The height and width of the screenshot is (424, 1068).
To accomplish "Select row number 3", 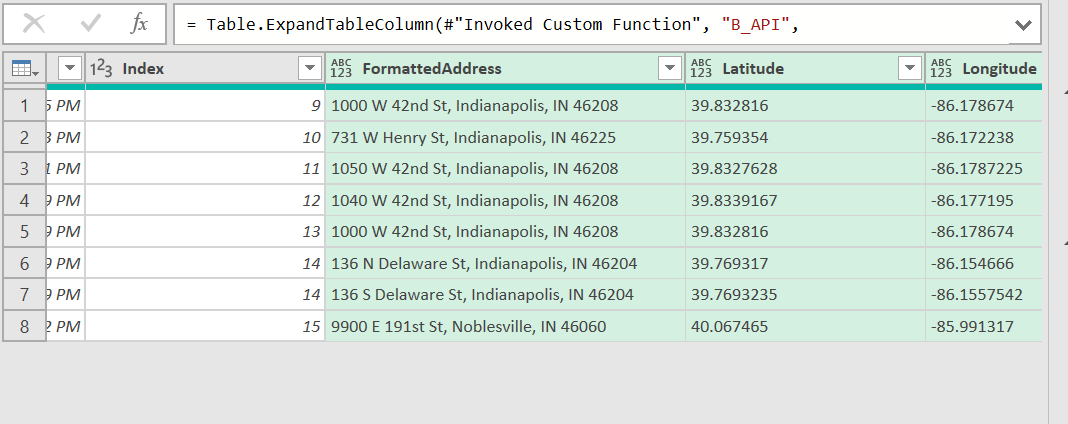I will tap(25, 168).
